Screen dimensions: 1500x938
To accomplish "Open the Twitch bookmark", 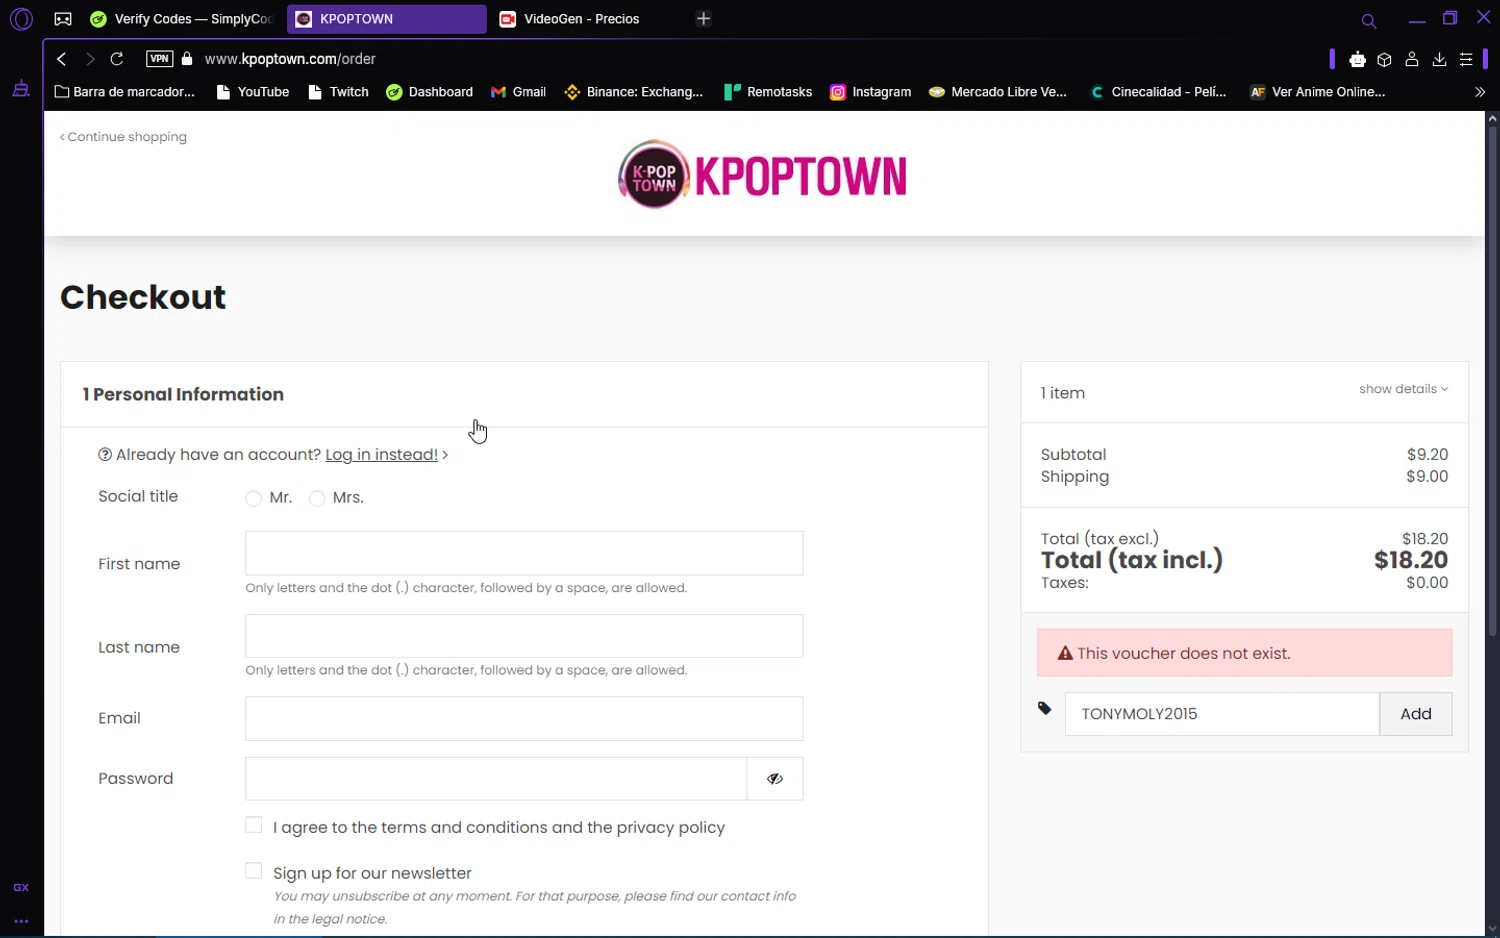I will (338, 92).
